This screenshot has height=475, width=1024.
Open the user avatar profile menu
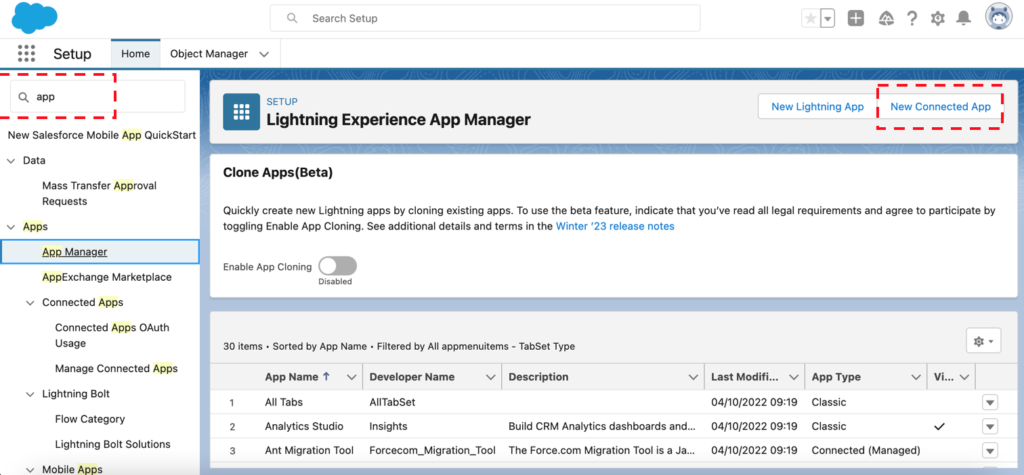[x=999, y=17]
